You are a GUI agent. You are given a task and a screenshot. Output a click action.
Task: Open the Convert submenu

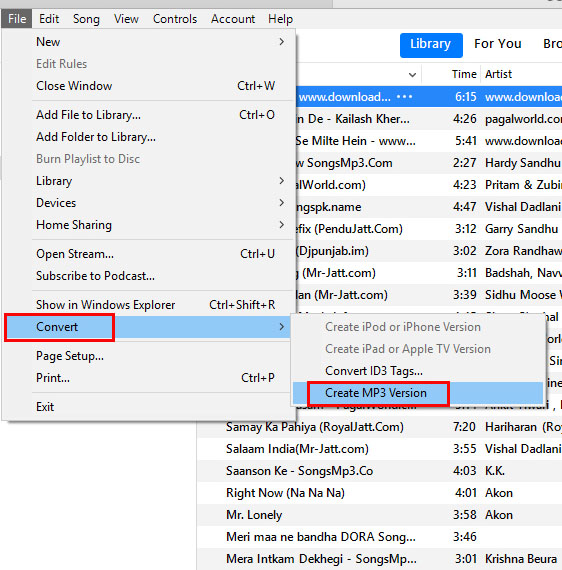[x=147, y=327]
